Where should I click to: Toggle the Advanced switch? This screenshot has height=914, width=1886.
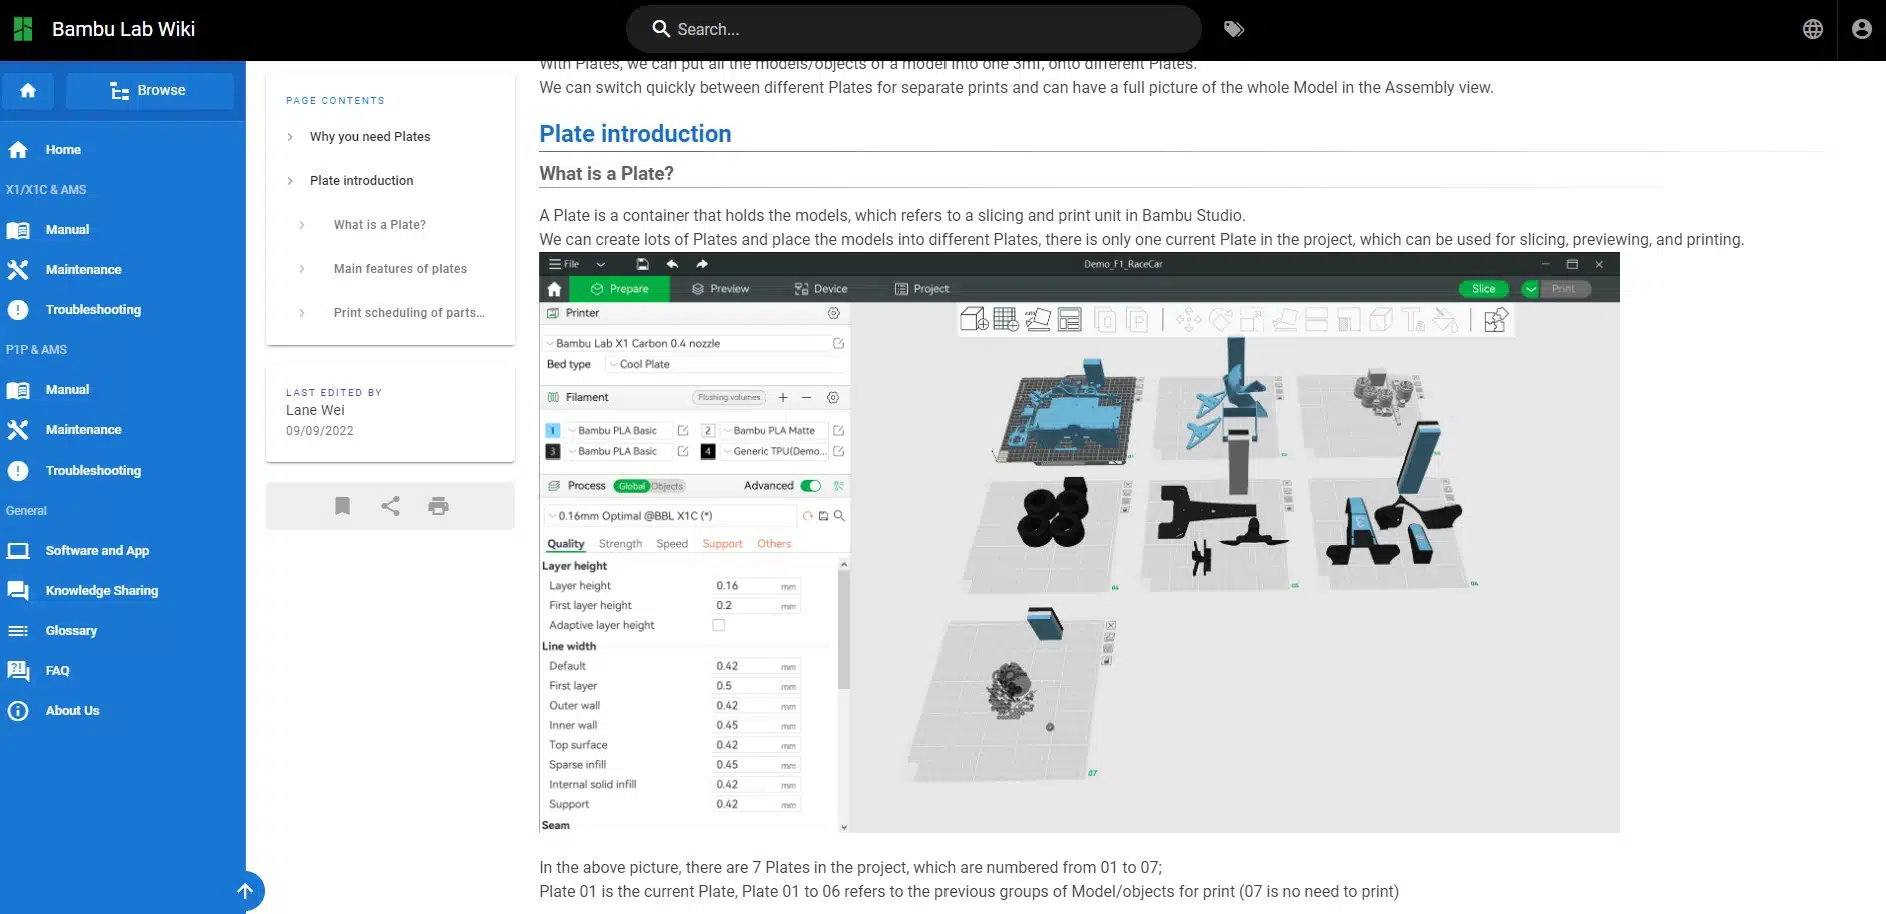810,486
